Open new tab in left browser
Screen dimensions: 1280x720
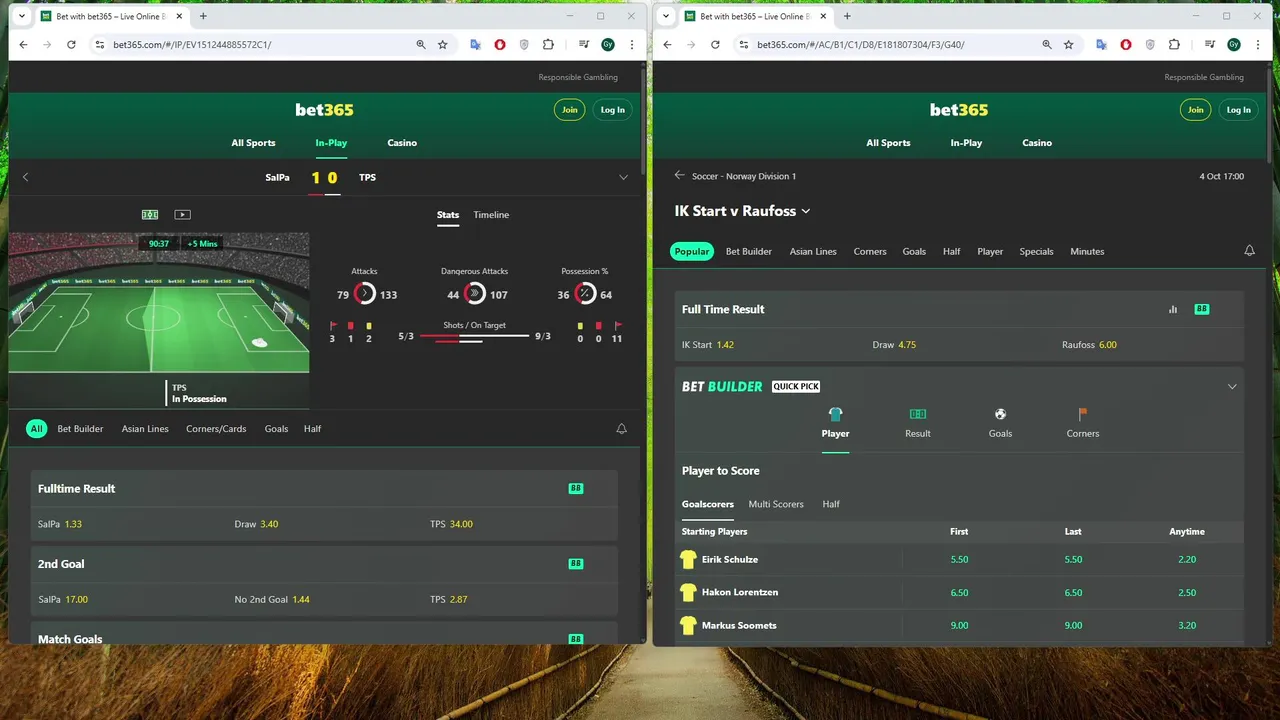[203, 16]
